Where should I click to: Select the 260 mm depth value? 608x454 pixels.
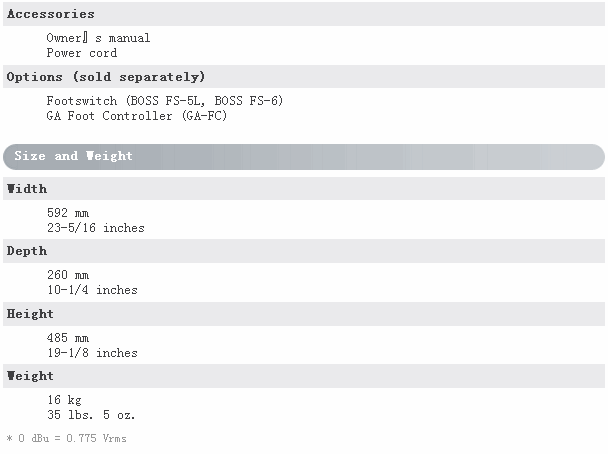(68, 275)
